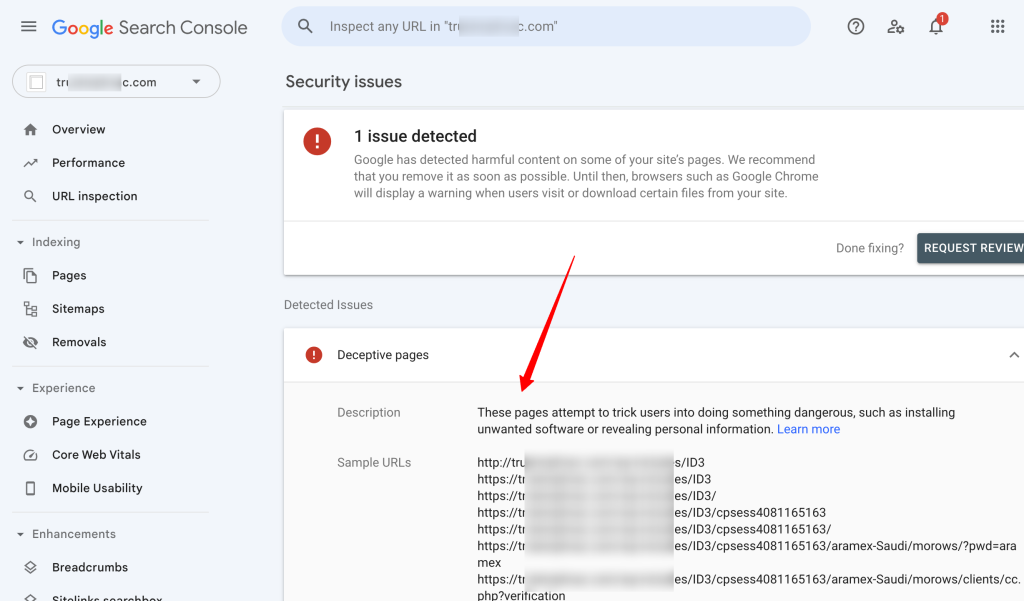Open Mobile Usability report
This screenshot has width=1024, height=601.
[x=97, y=488]
